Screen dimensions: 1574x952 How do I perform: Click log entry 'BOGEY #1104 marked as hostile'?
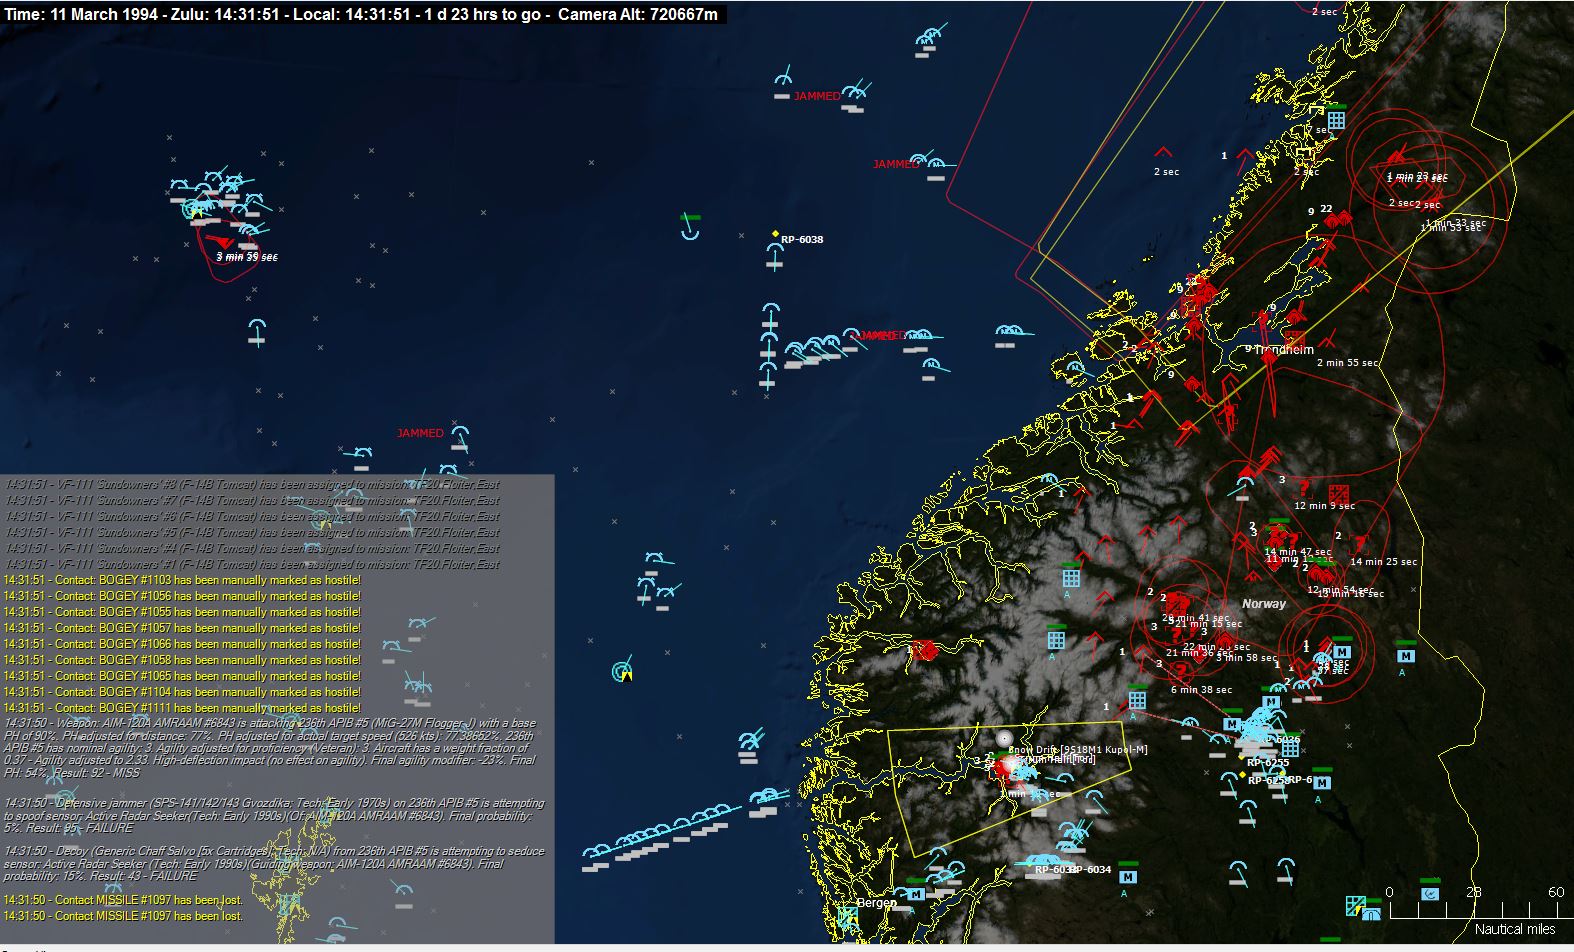[182, 692]
